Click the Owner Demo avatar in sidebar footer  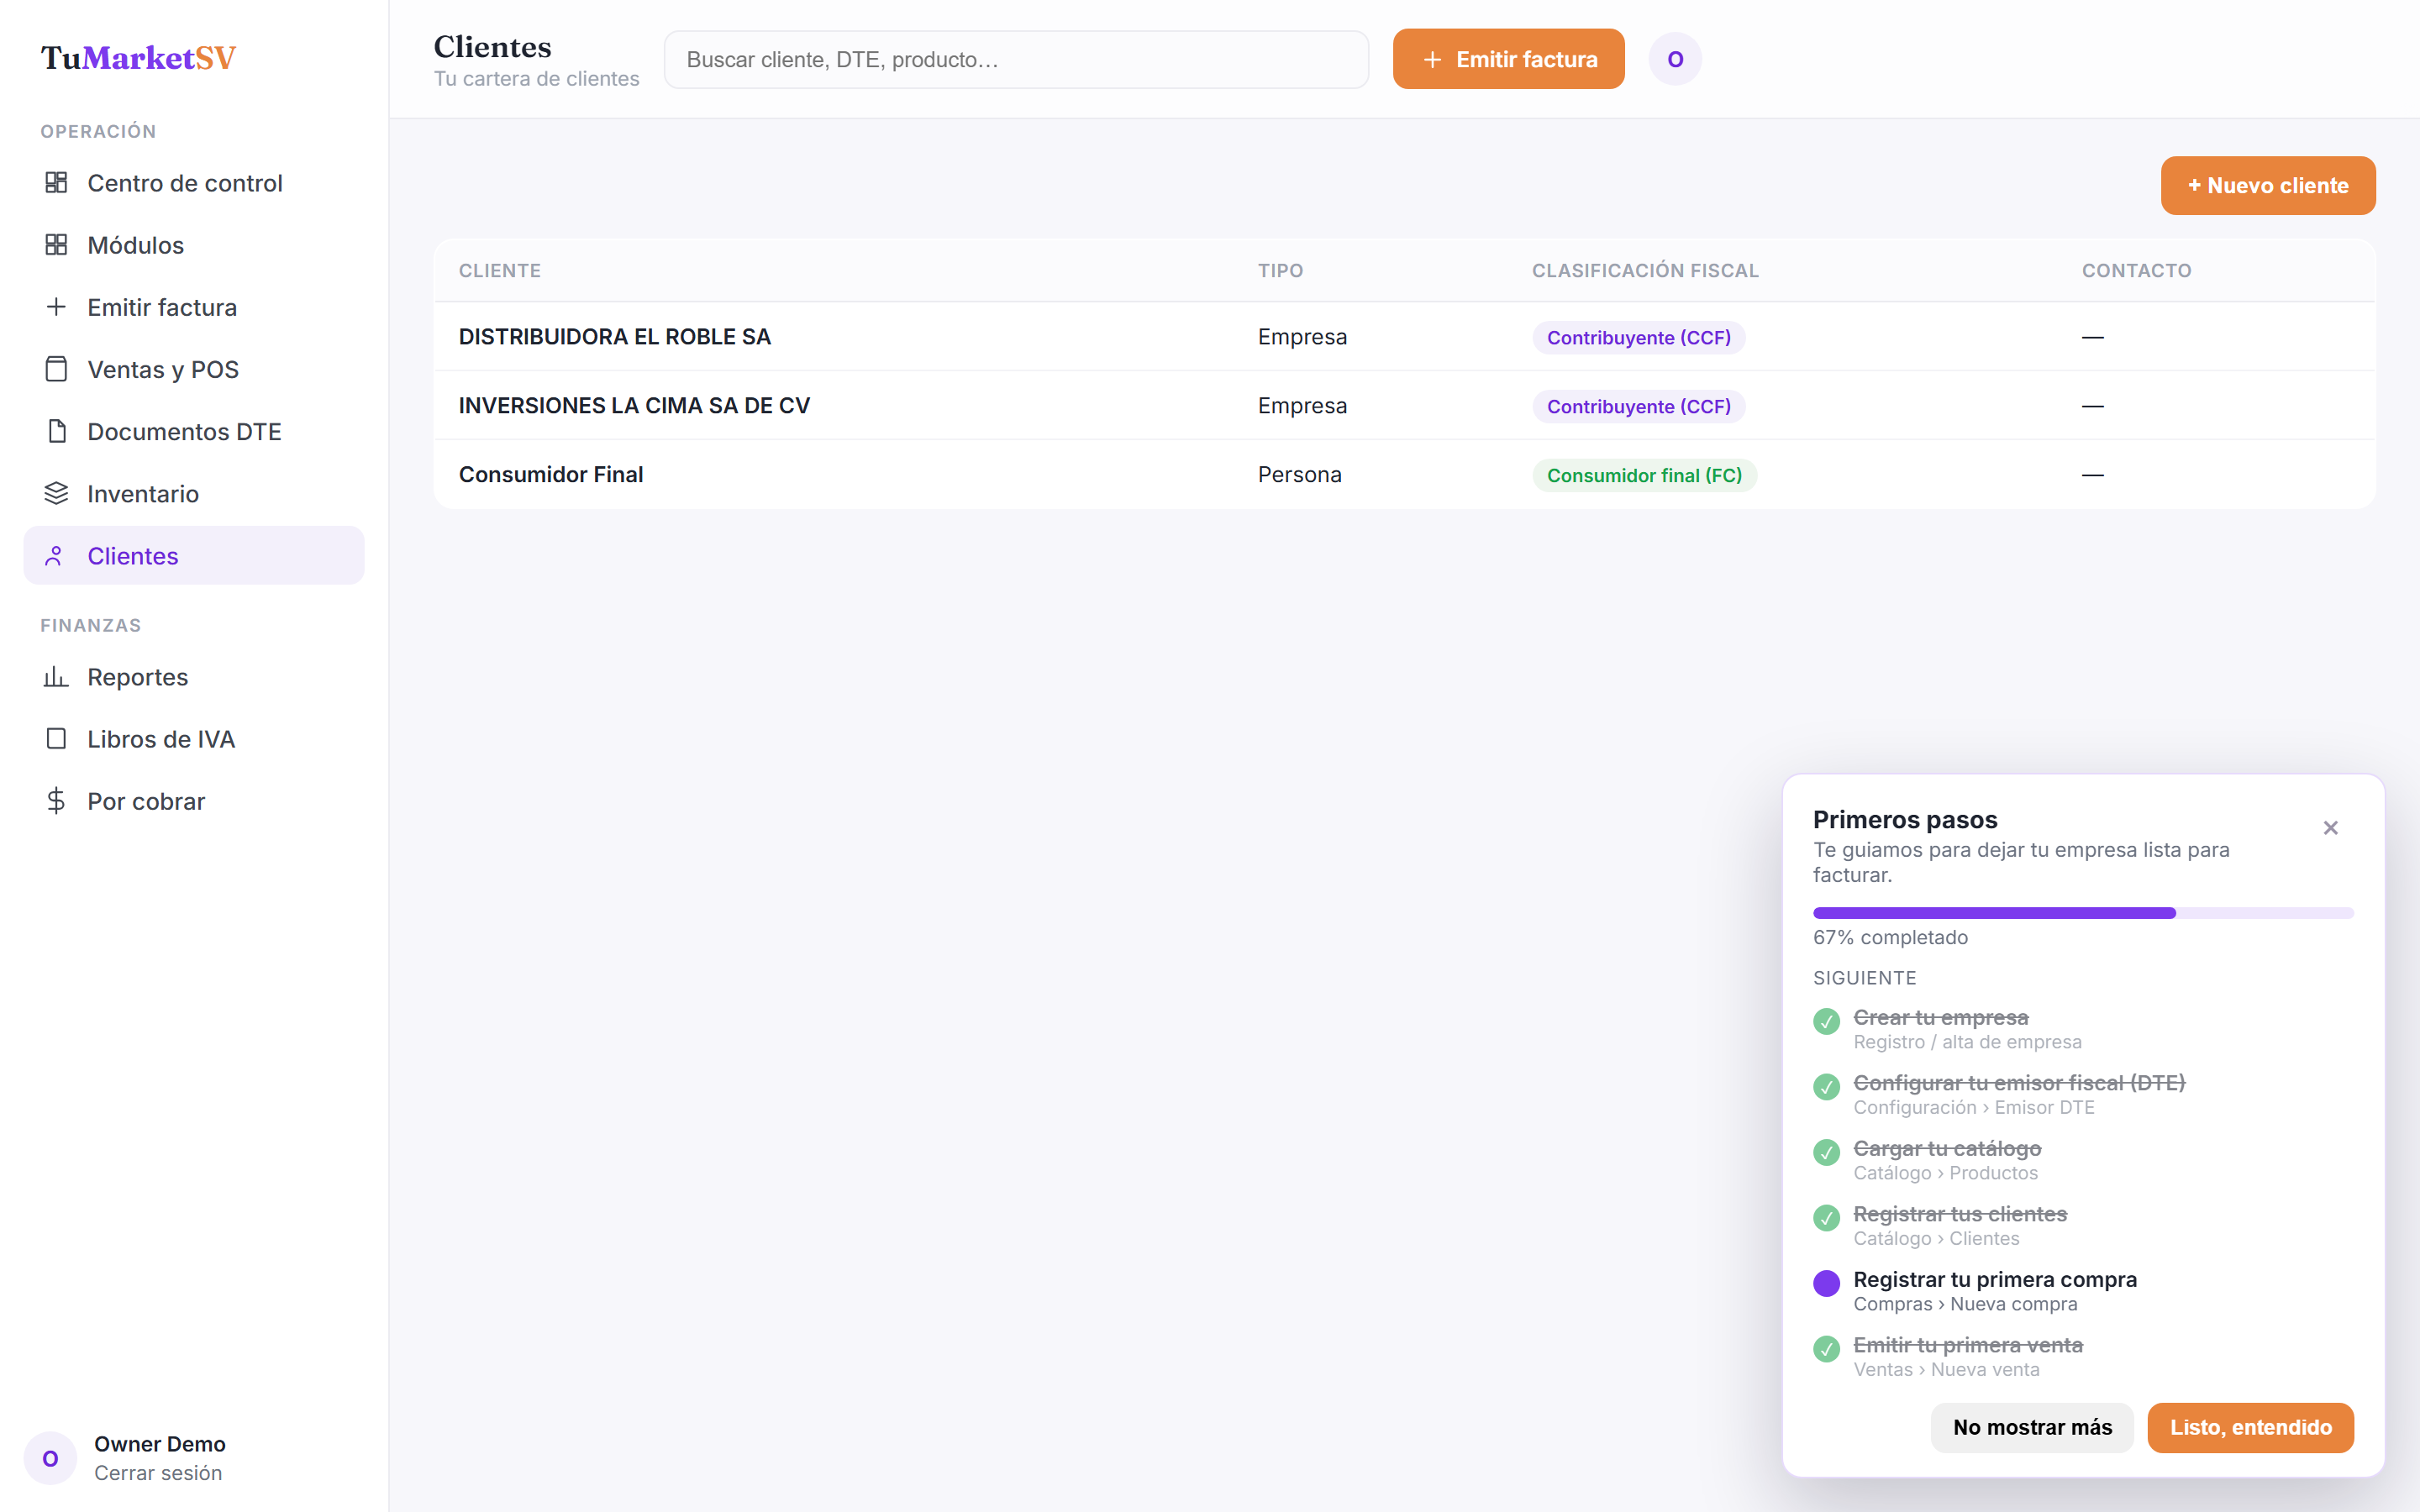[50, 1458]
